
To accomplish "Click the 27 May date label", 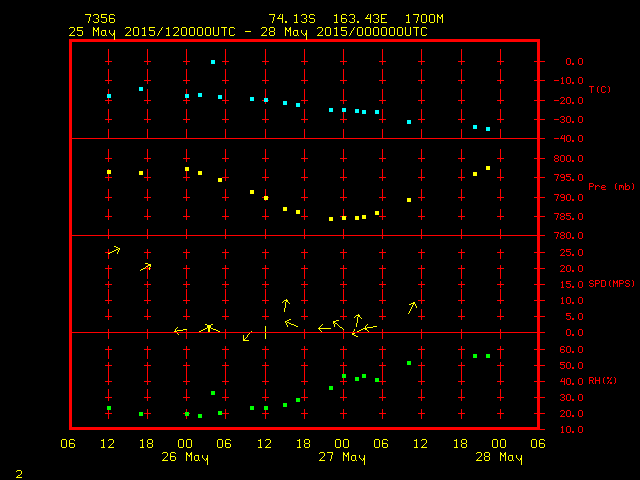I will coord(343,458).
